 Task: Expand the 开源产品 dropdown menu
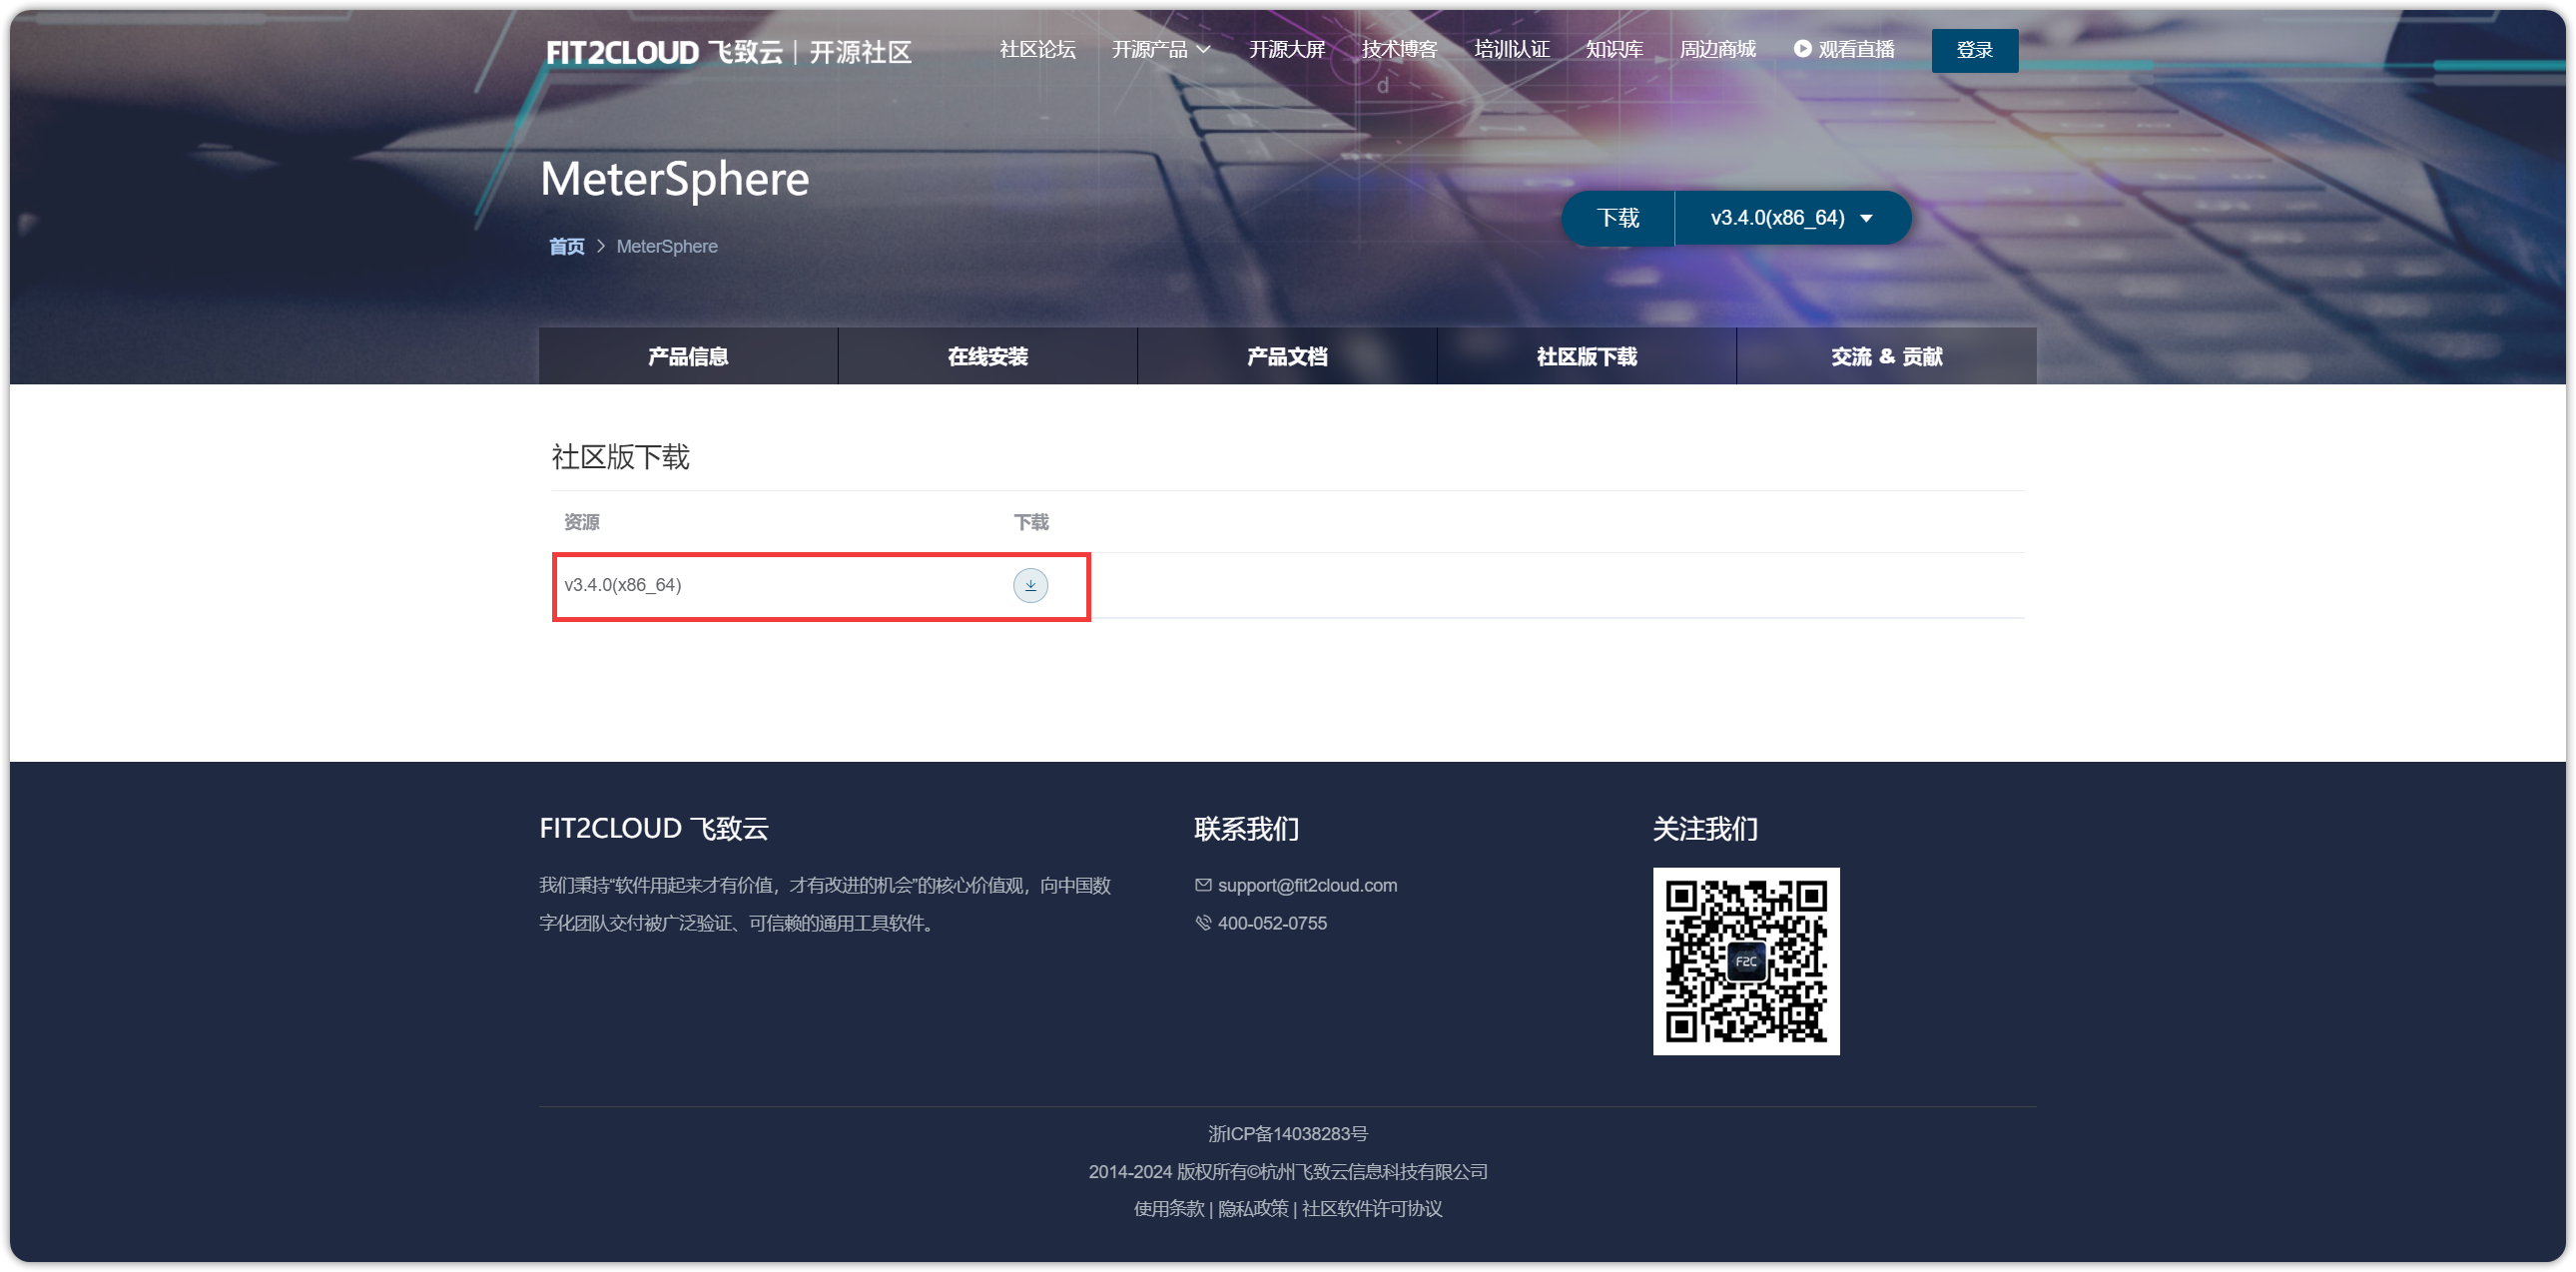click(1161, 50)
